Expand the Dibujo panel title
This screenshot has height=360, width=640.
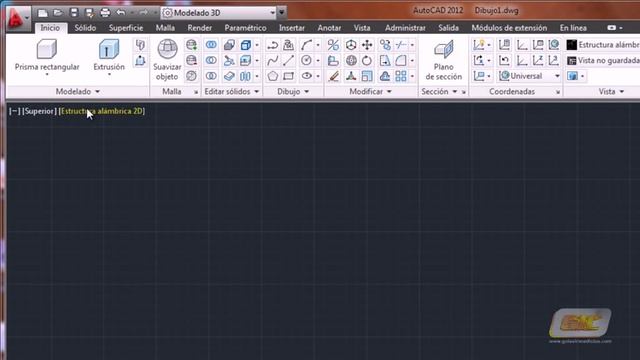coord(293,91)
